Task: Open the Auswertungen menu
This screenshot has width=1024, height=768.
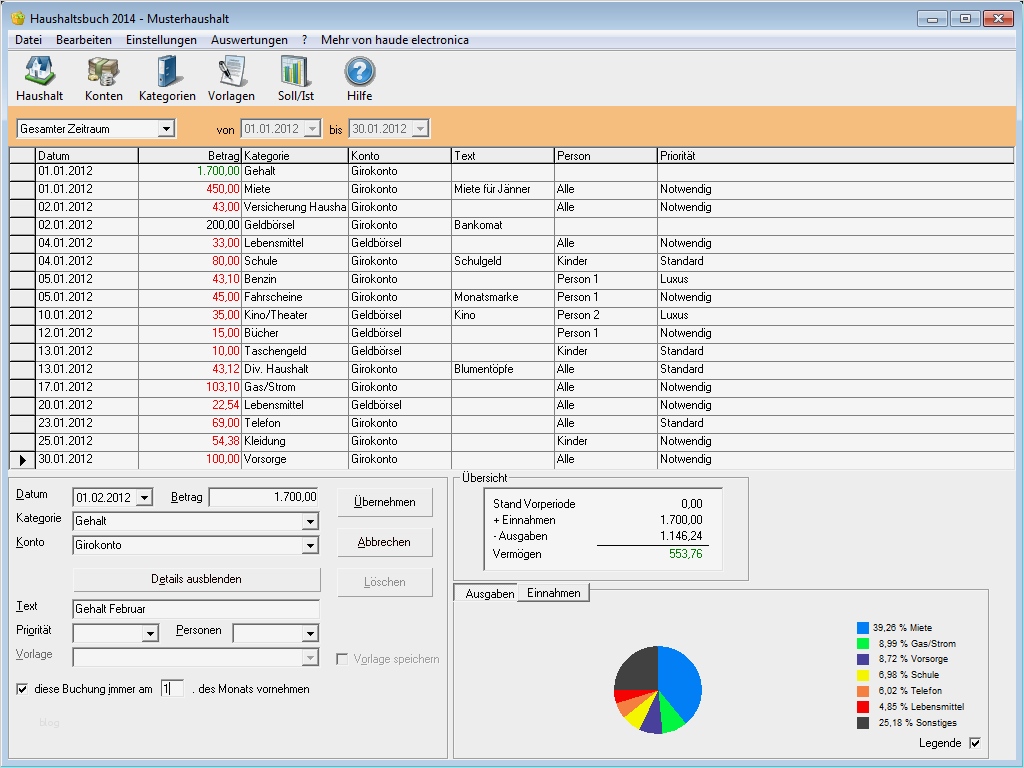Action: coord(248,39)
